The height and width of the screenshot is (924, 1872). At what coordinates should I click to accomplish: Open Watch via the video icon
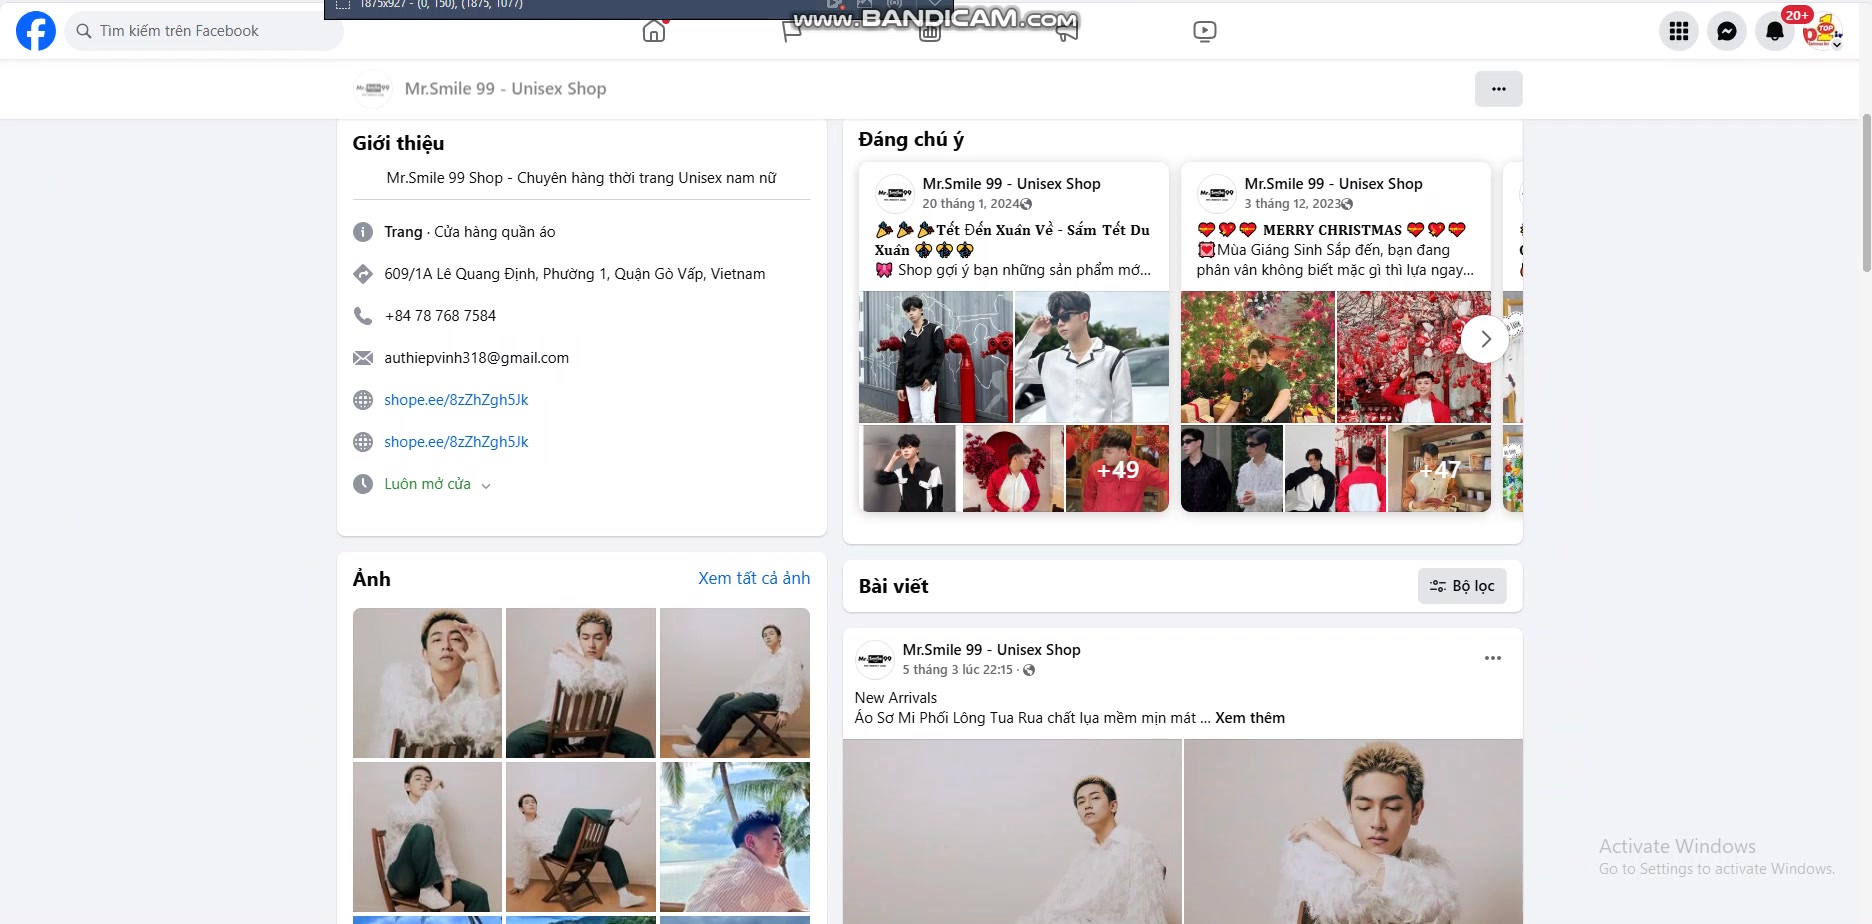(1204, 30)
